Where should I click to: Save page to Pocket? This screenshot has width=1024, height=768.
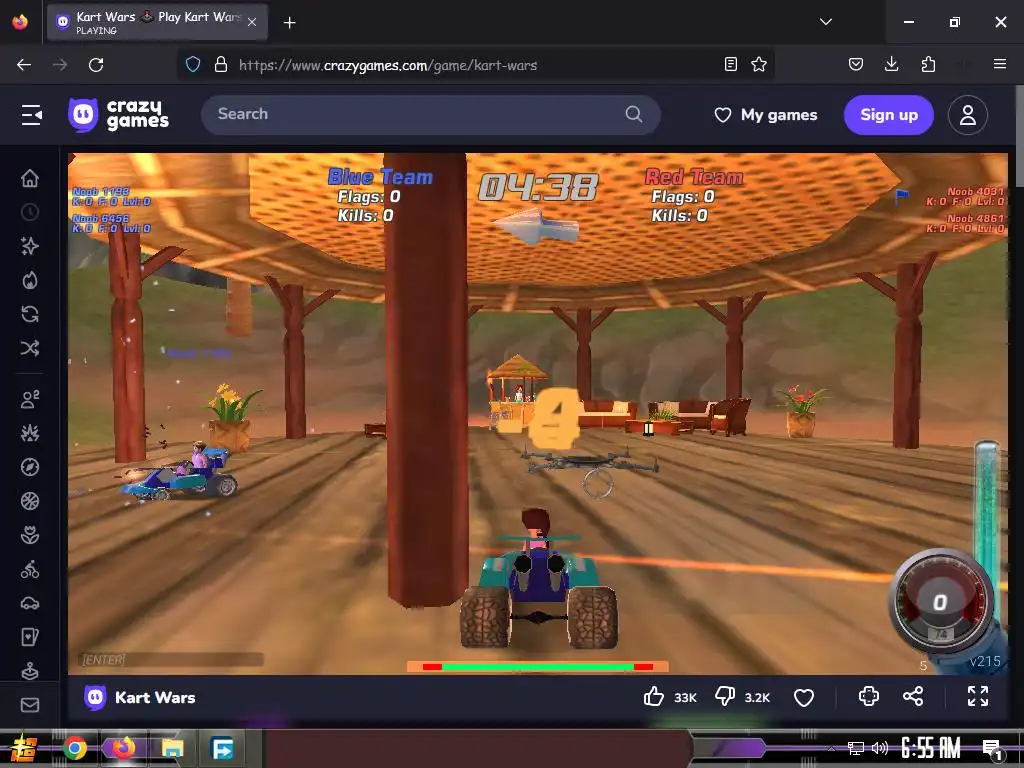pyautogui.click(x=856, y=64)
